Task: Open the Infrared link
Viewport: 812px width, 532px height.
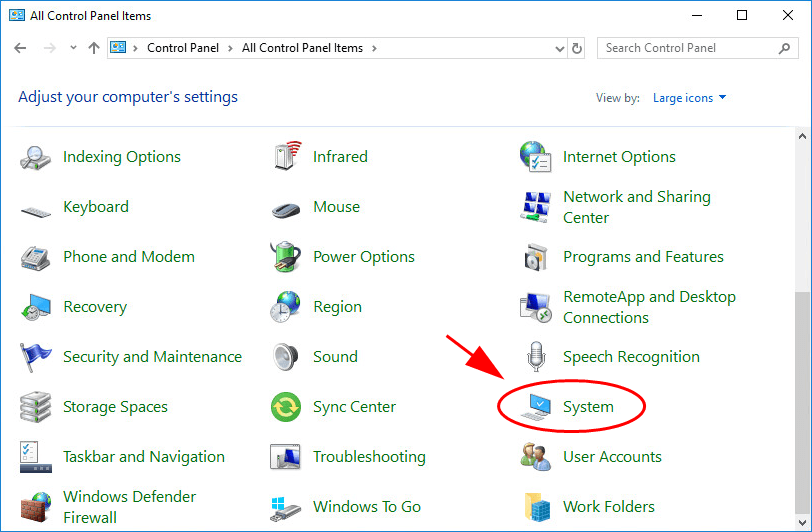Action: coord(340,157)
